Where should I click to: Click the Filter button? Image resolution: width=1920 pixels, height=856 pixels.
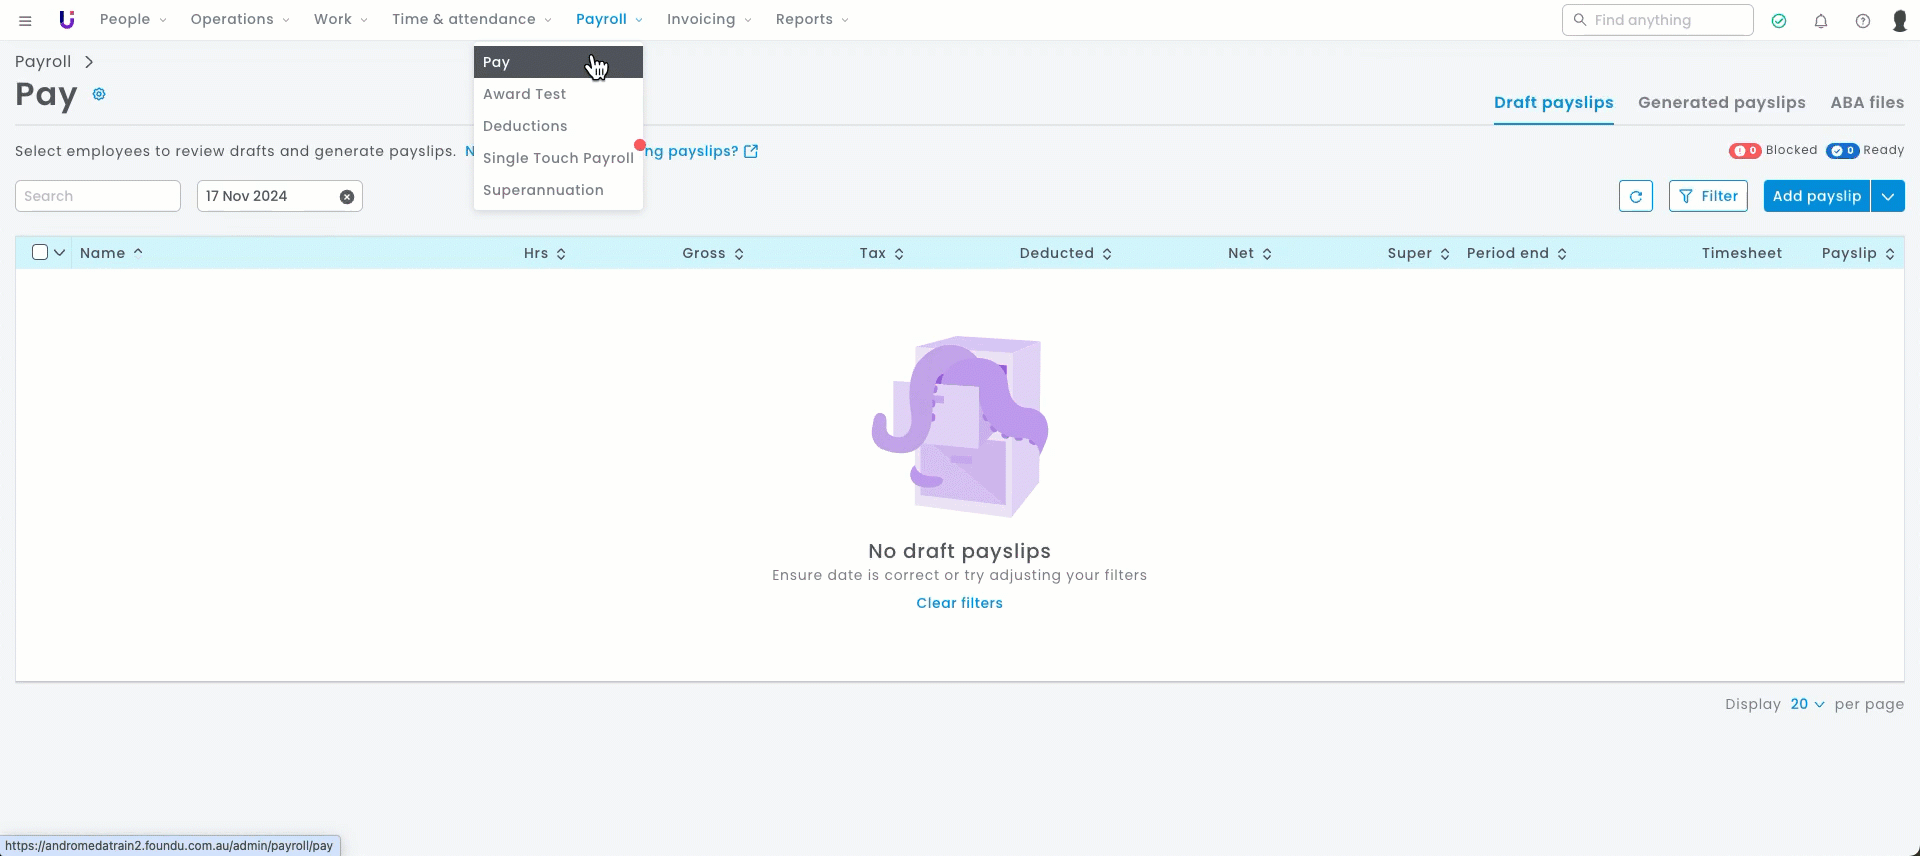(1708, 197)
